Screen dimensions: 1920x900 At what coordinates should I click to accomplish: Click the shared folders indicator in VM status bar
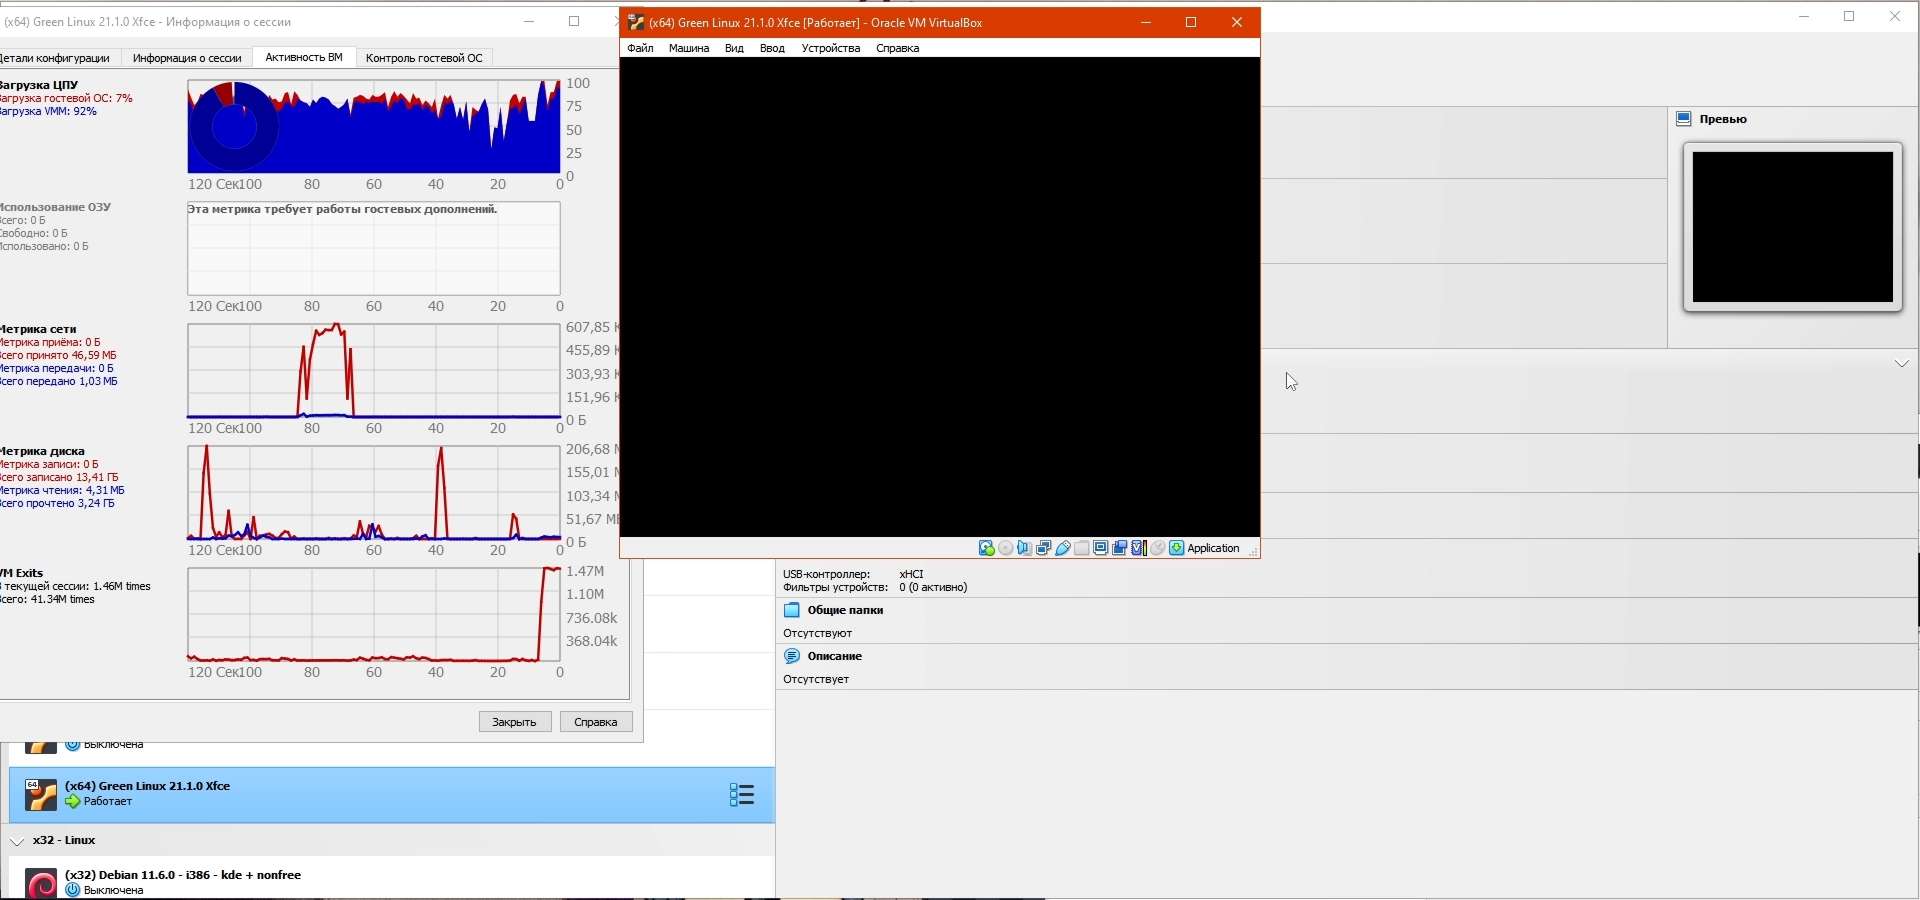click(x=1082, y=548)
